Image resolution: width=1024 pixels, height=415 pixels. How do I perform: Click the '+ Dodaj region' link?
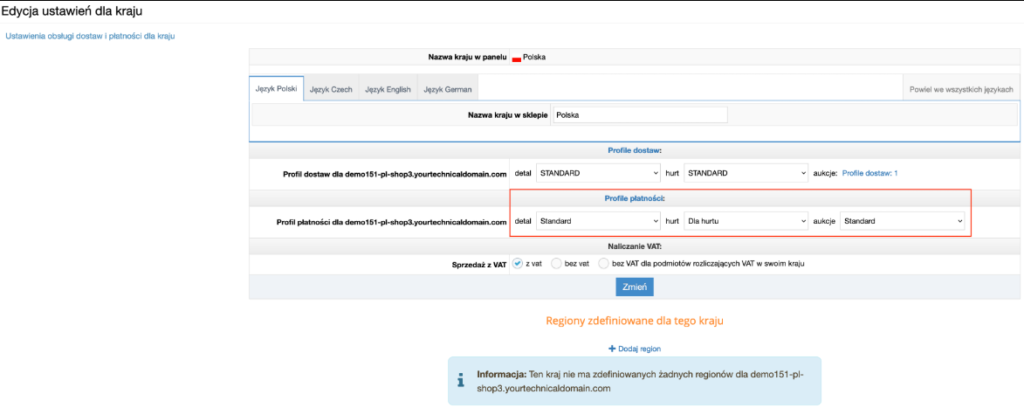[x=634, y=348]
